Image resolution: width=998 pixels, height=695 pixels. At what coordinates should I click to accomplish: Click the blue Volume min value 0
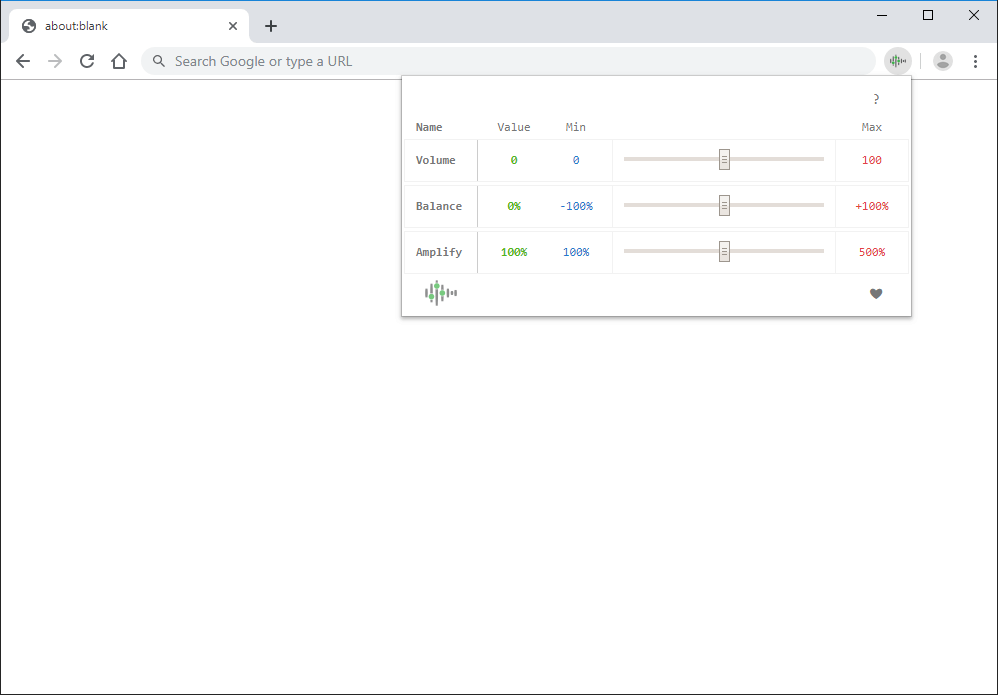pyautogui.click(x=576, y=160)
